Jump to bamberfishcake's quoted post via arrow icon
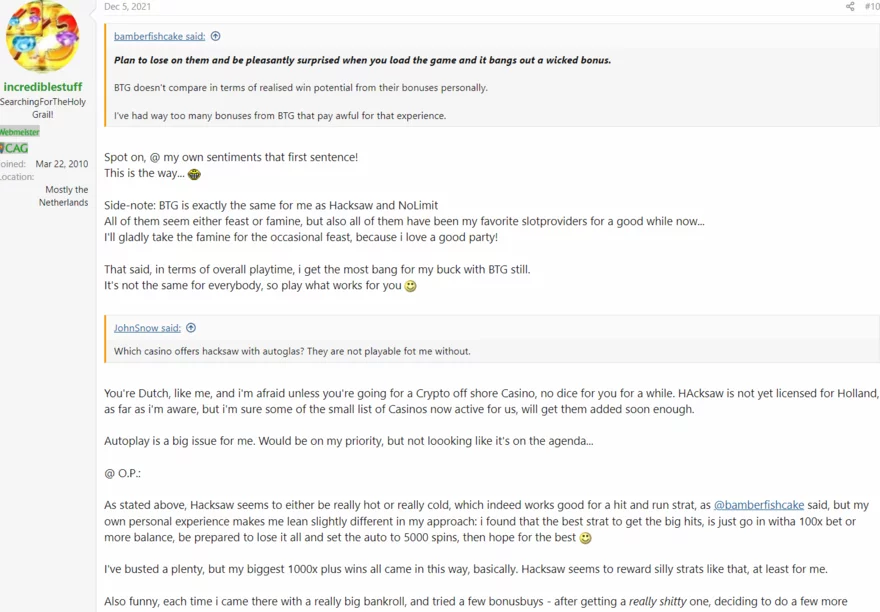The width and height of the screenshot is (880, 612). [x=215, y=36]
